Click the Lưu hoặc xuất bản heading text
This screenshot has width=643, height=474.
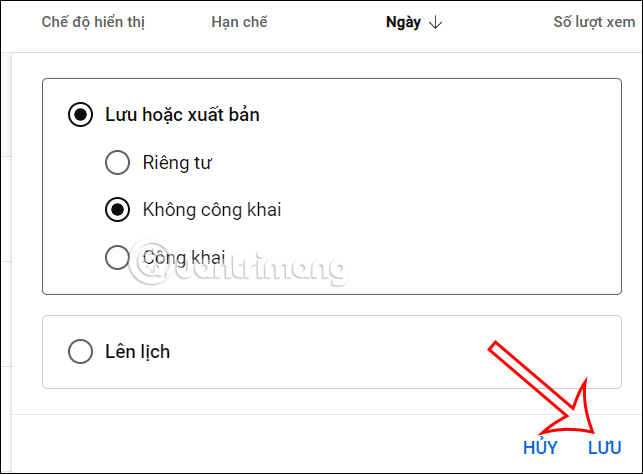(182, 115)
